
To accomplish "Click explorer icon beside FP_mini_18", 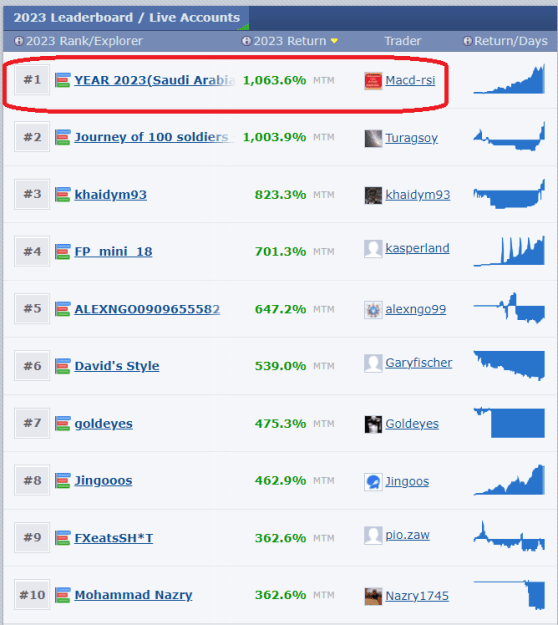I will coord(63,252).
